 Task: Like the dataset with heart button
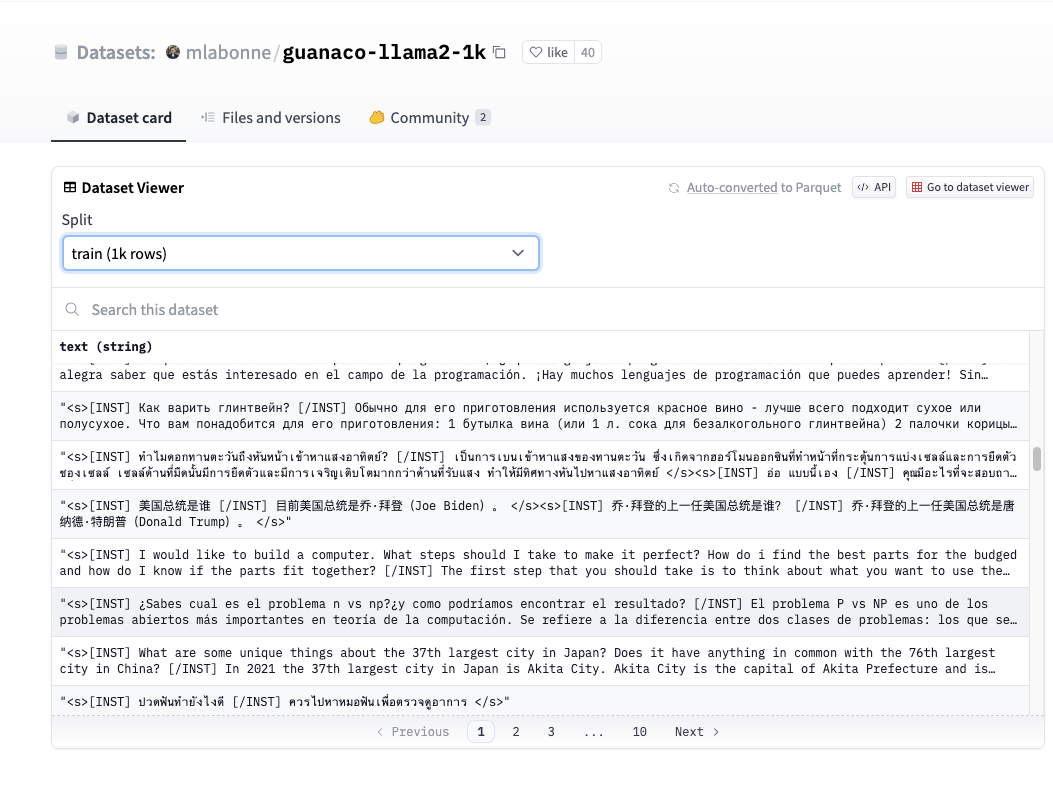[548, 53]
